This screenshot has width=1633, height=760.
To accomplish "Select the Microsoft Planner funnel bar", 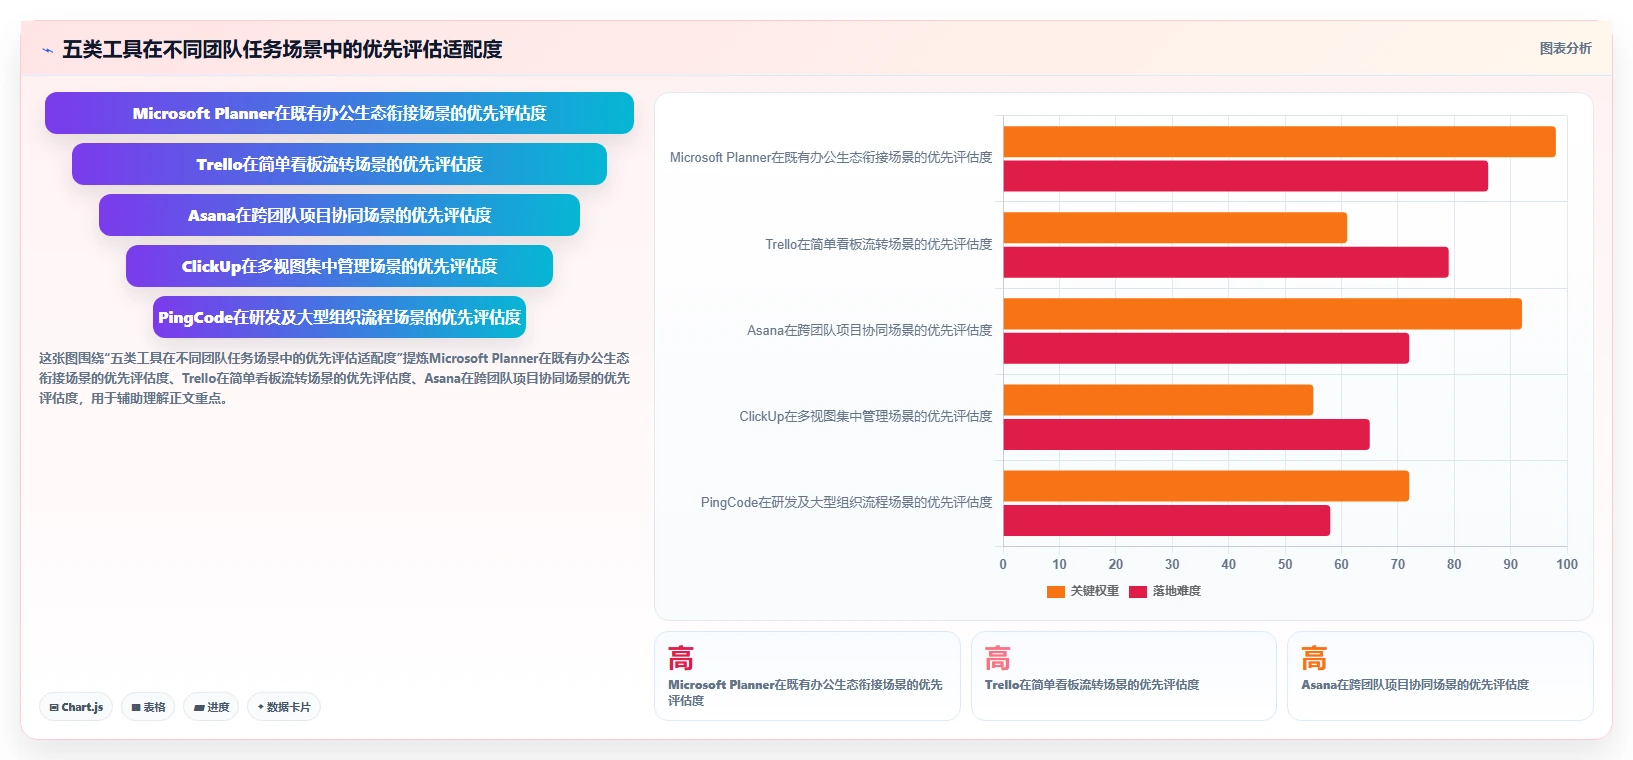I will (339, 113).
